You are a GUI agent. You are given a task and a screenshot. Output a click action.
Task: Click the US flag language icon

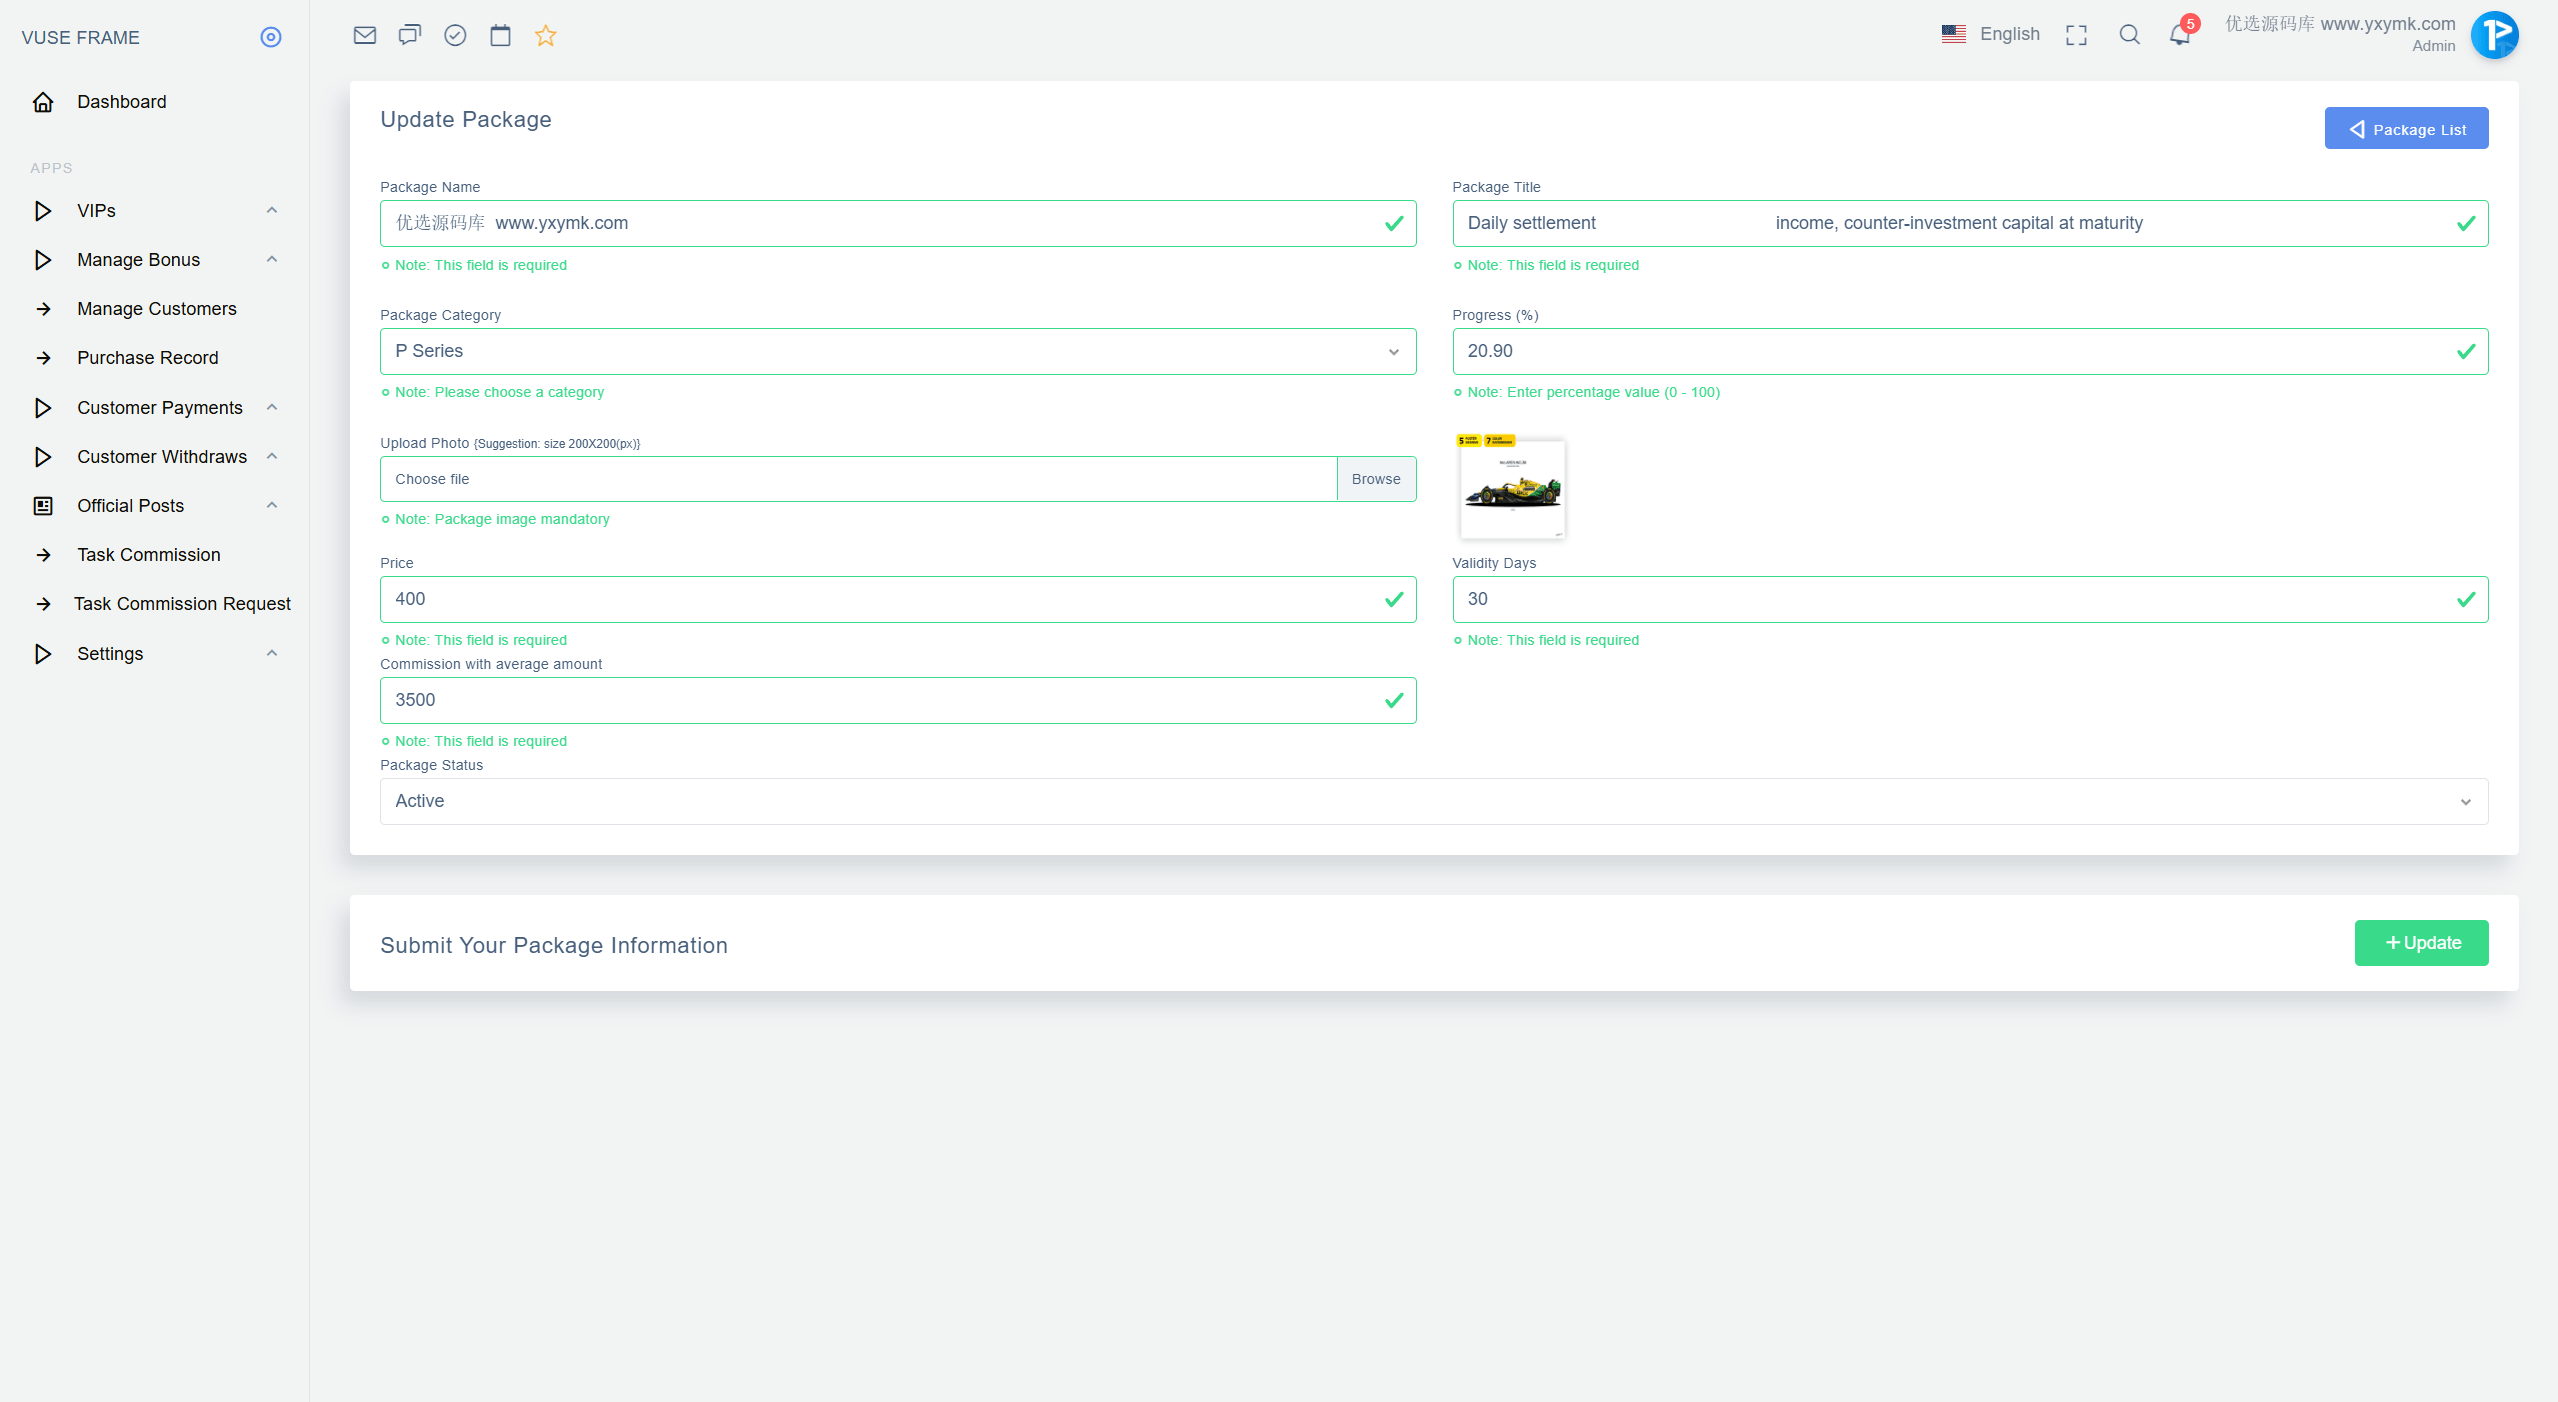(1954, 34)
